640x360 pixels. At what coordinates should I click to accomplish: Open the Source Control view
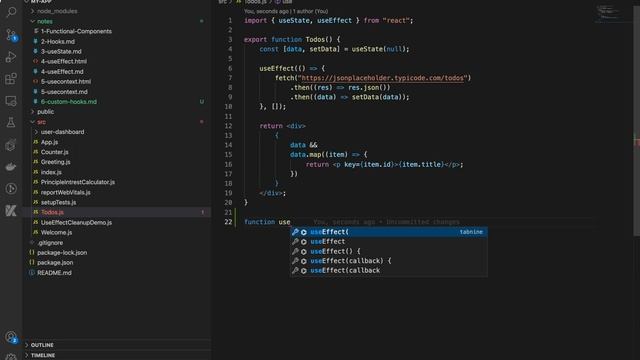(11, 34)
